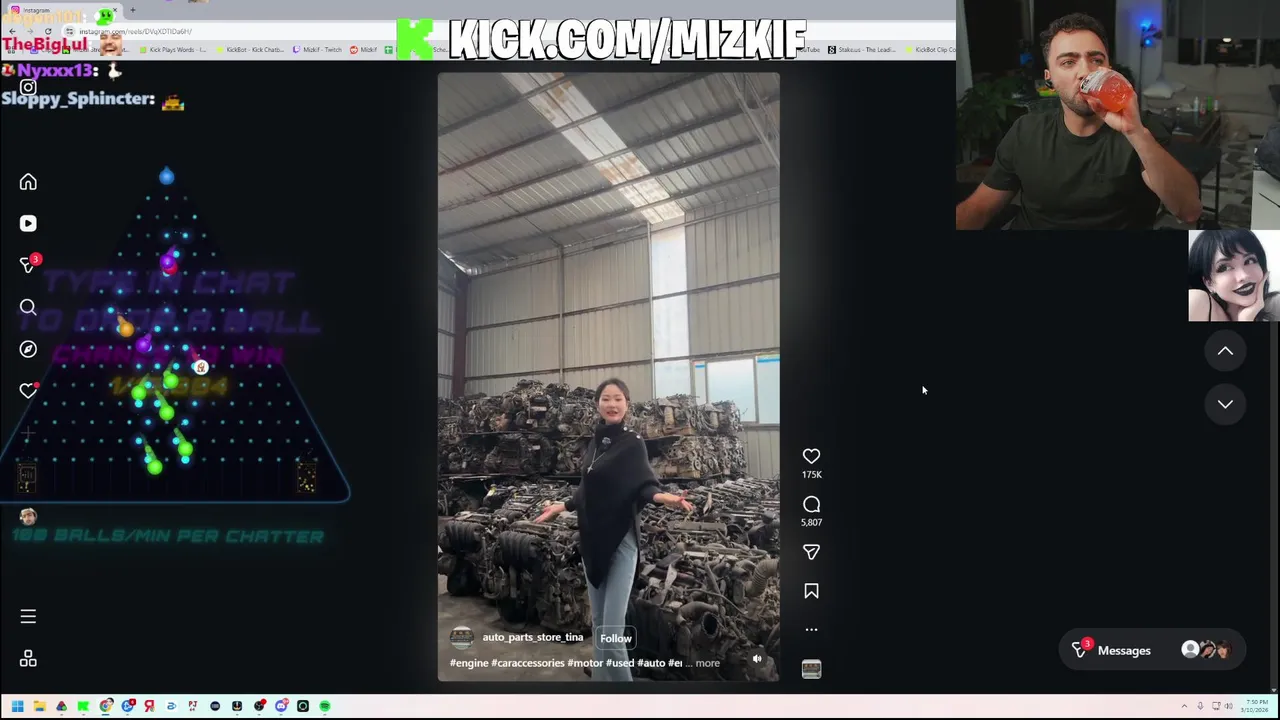
Task: Like the reel with 175K likes
Action: point(811,456)
